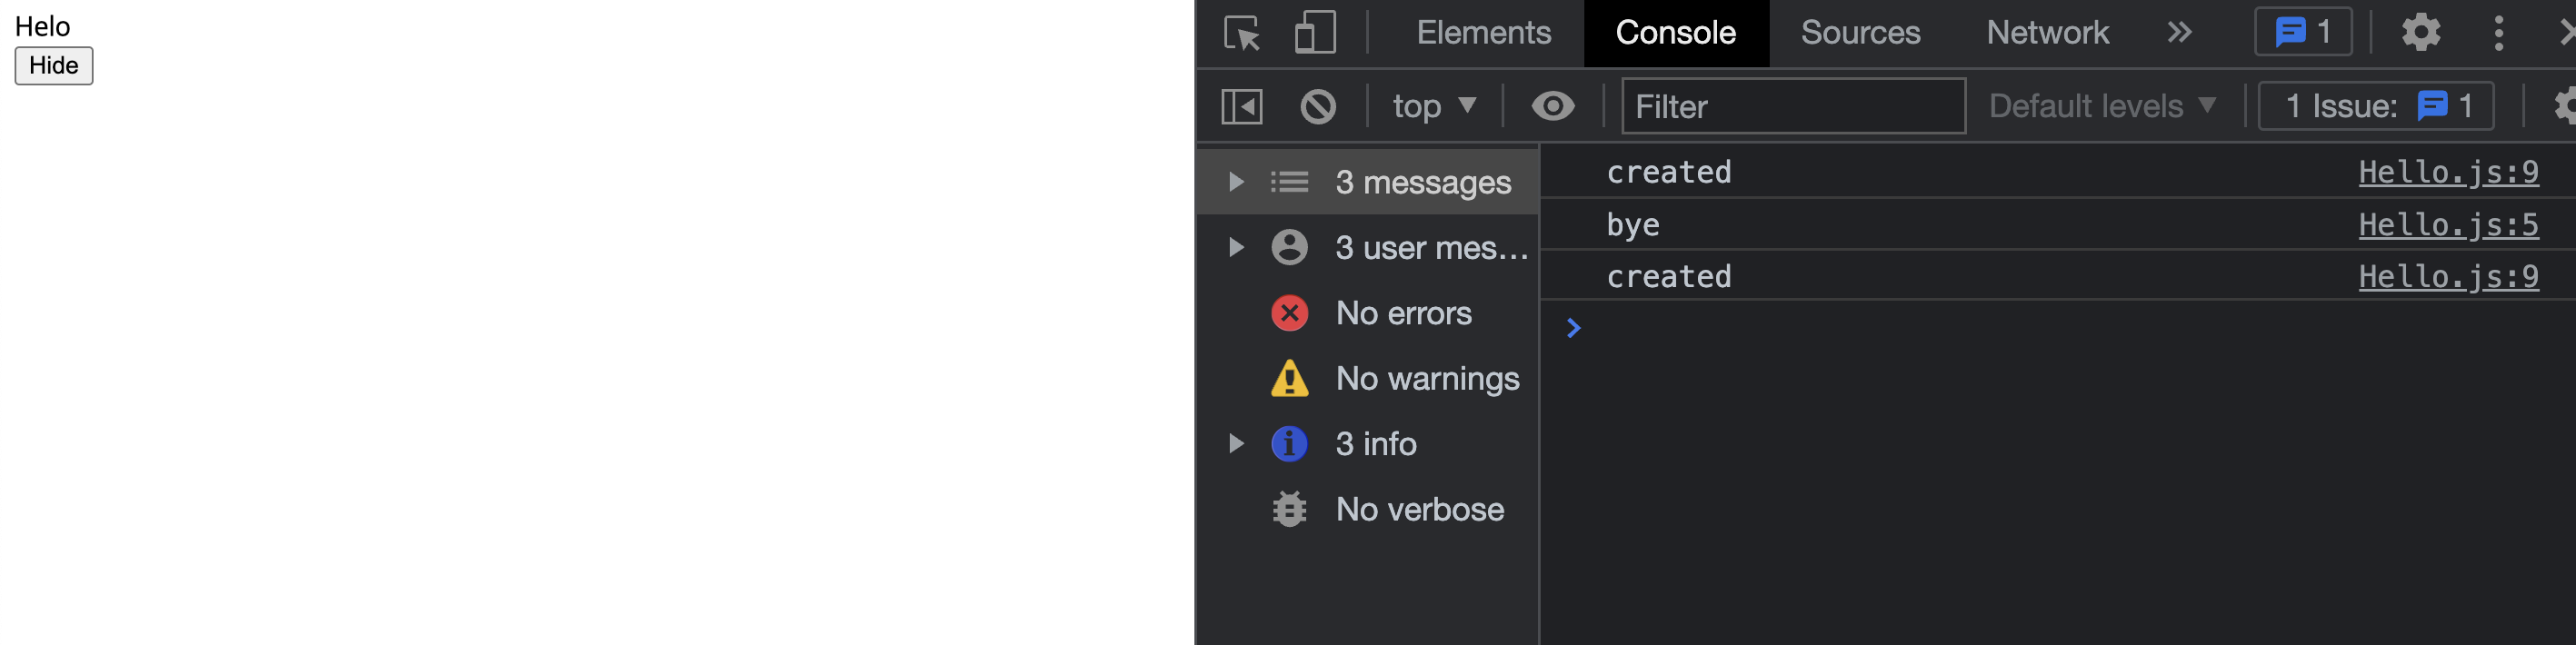The width and height of the screenshot is (2576, 645).
Task: Activate the inspect element picker icon
Action: pos(1242,33)
